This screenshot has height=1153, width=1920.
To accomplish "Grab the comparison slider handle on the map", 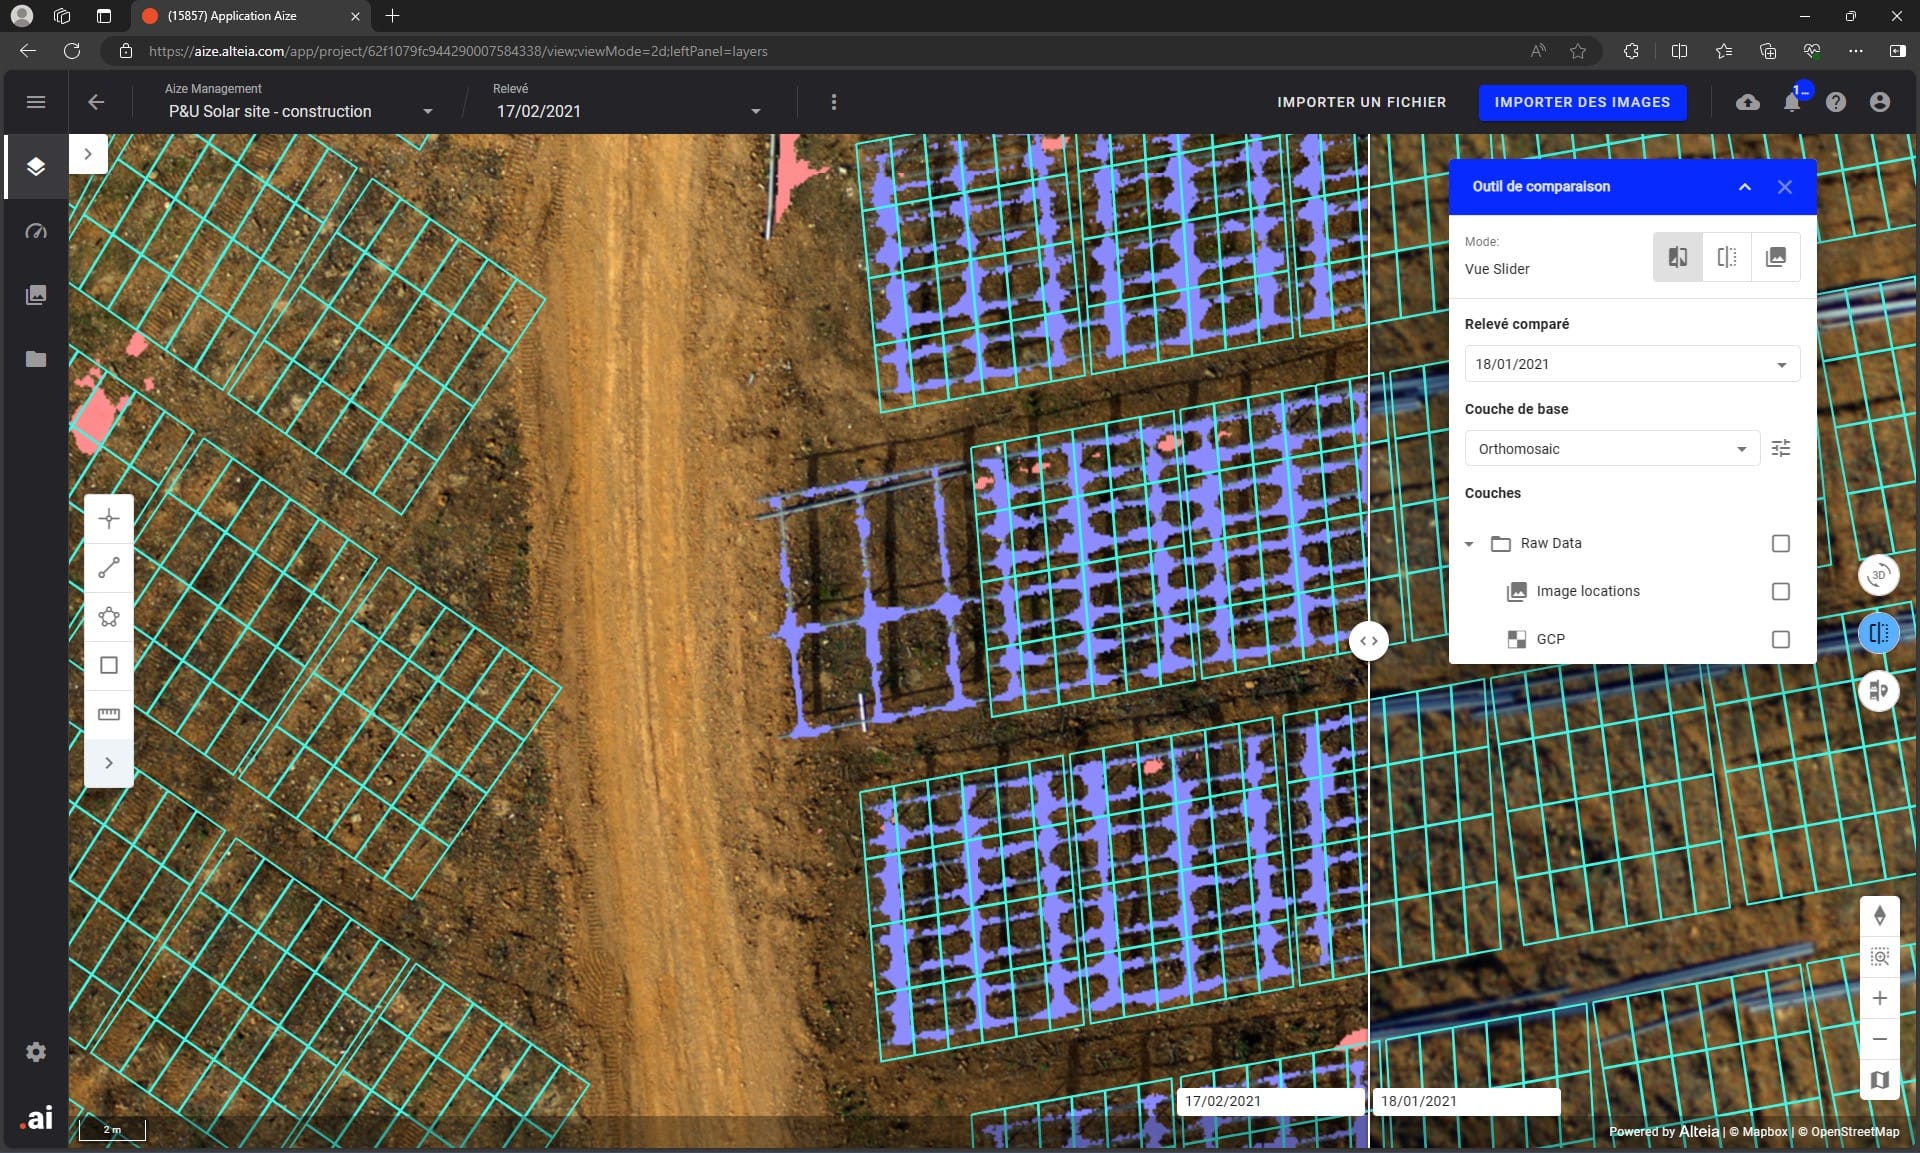I will pos(1369,641).
